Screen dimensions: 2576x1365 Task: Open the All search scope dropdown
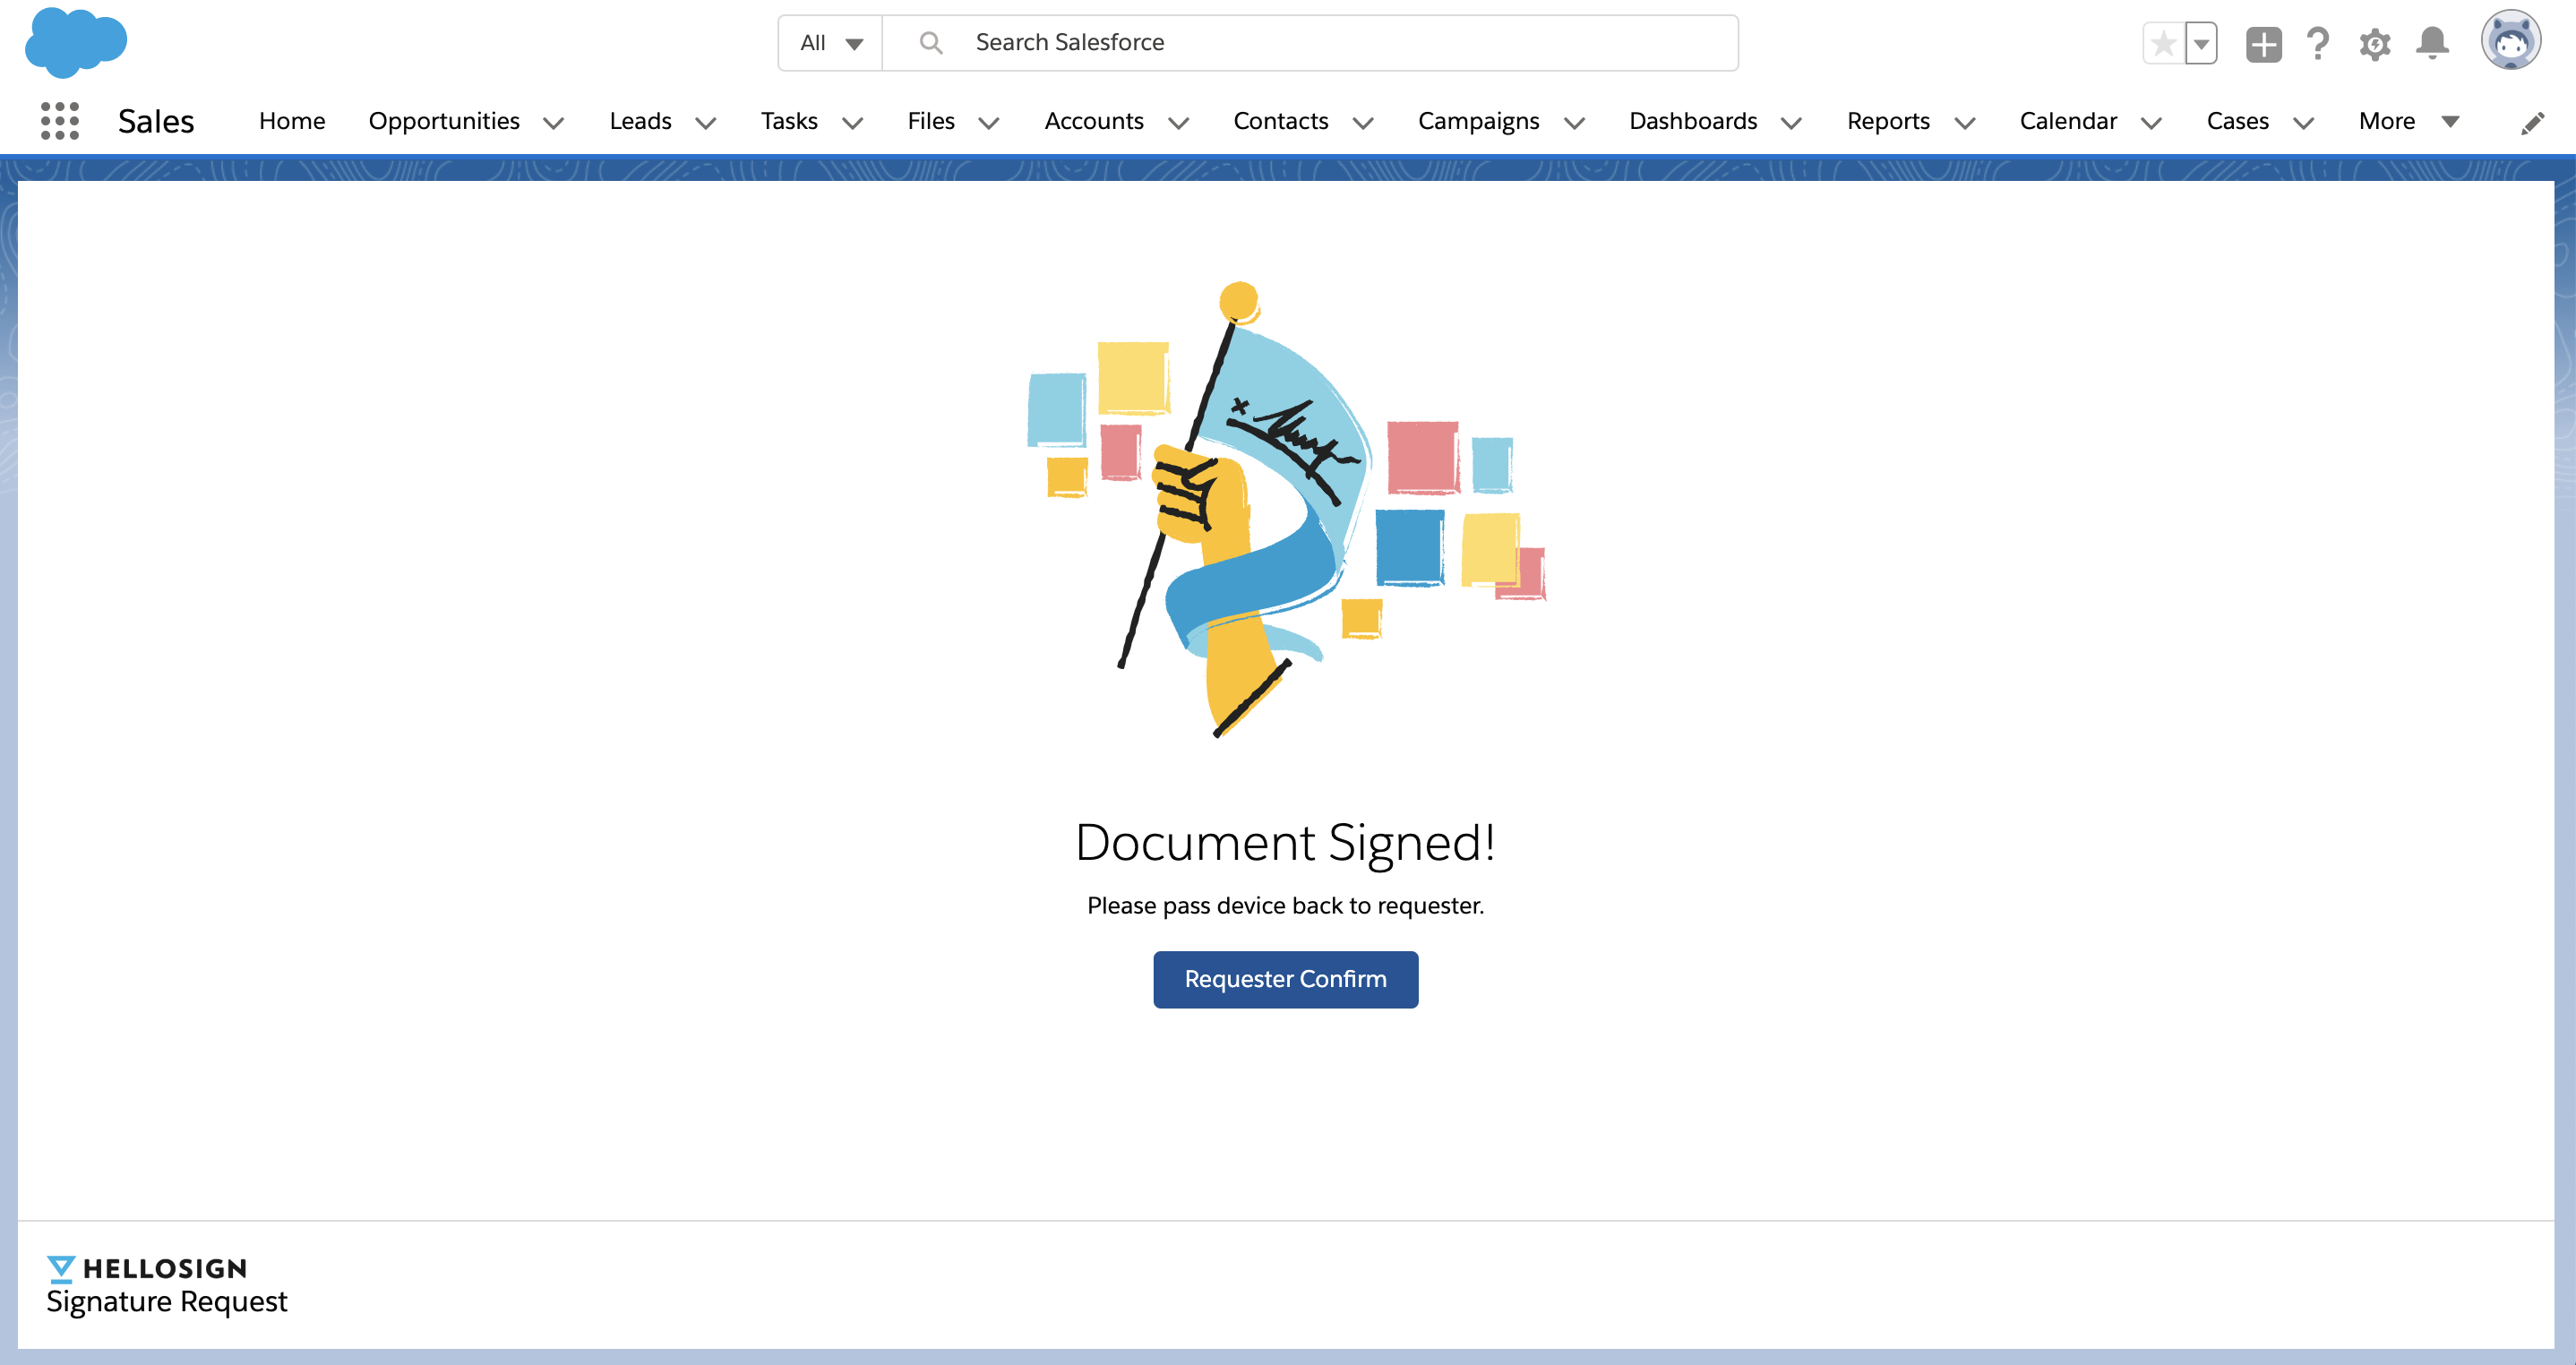click(x=831, y=43)
